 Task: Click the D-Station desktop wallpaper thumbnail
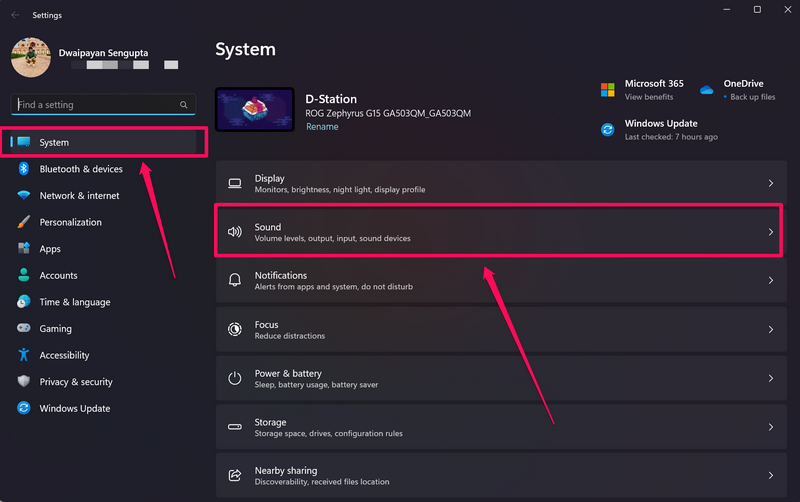point(254,110)
